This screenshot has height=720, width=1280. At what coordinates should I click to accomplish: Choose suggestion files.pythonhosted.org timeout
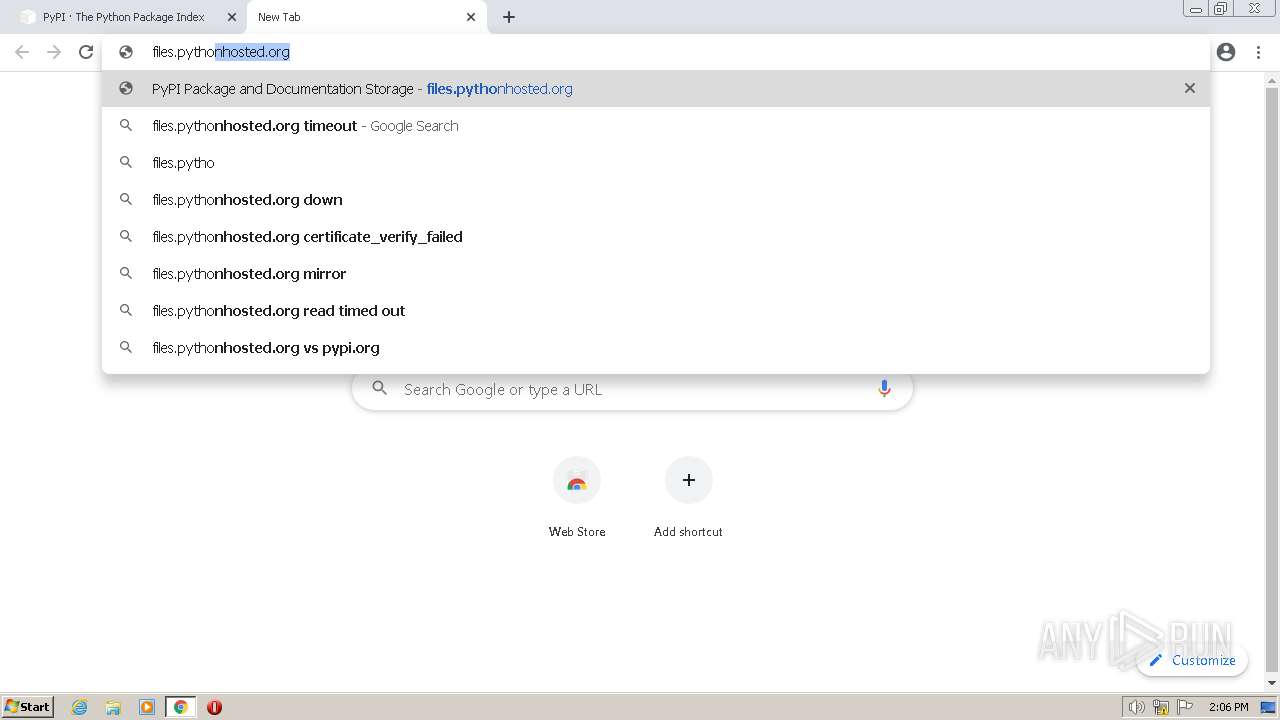(656, 125)
